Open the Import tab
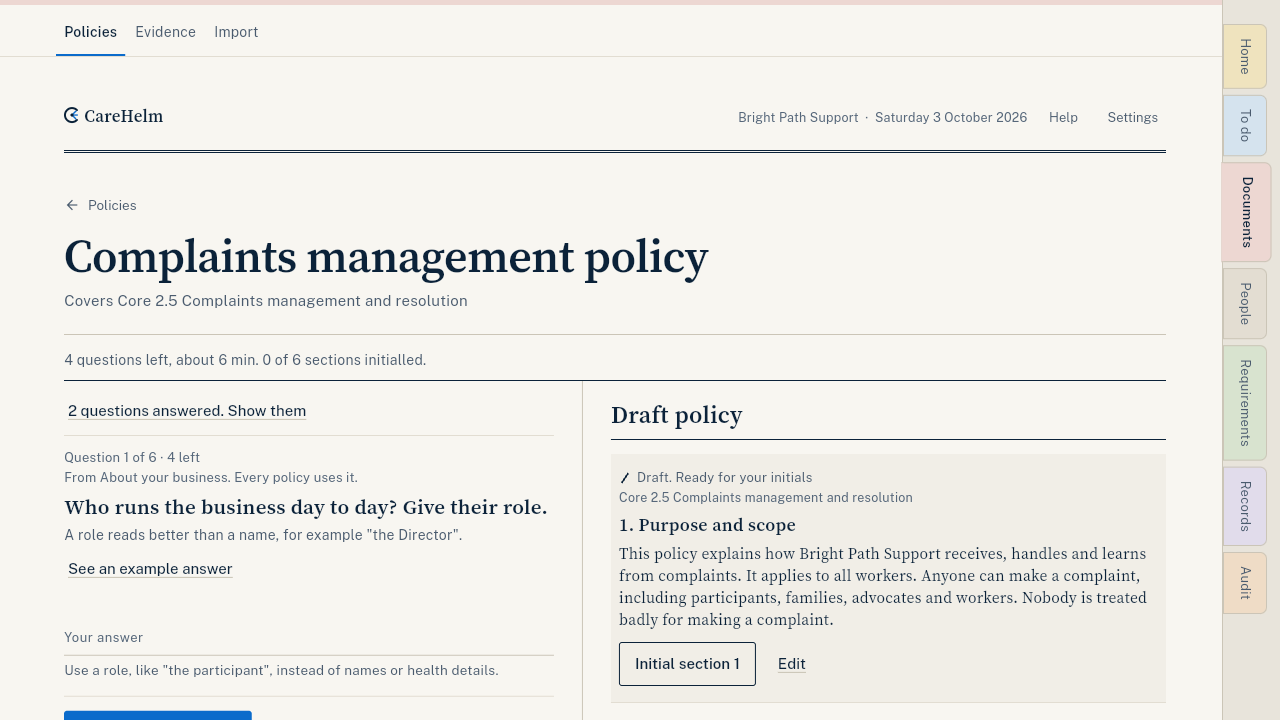The width and height of the screenshot is (1280, 720). click(236, 32)
